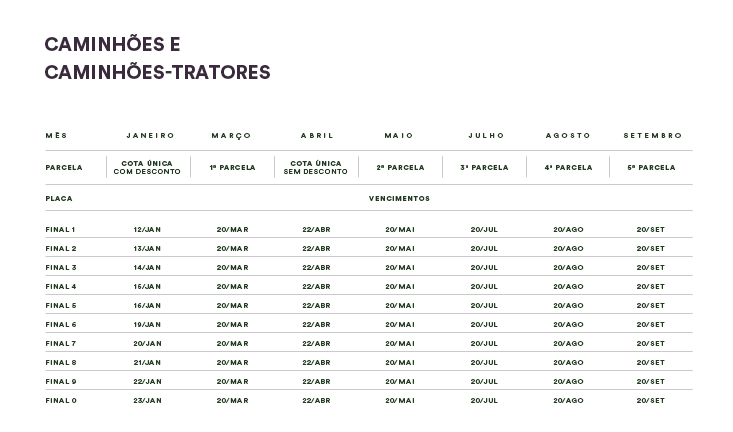The image size is (733, 432).
Task: Click the 5ª Parcela header cell
Action: [x=651, y=168]
